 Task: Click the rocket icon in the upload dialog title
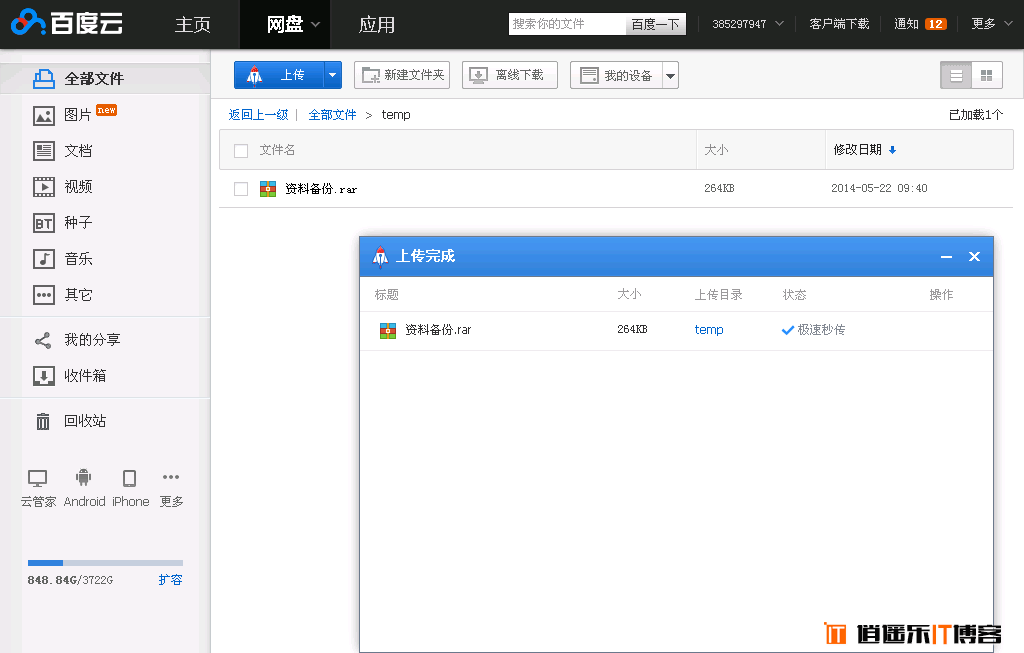pyautogui.click(x=380, y=257)
